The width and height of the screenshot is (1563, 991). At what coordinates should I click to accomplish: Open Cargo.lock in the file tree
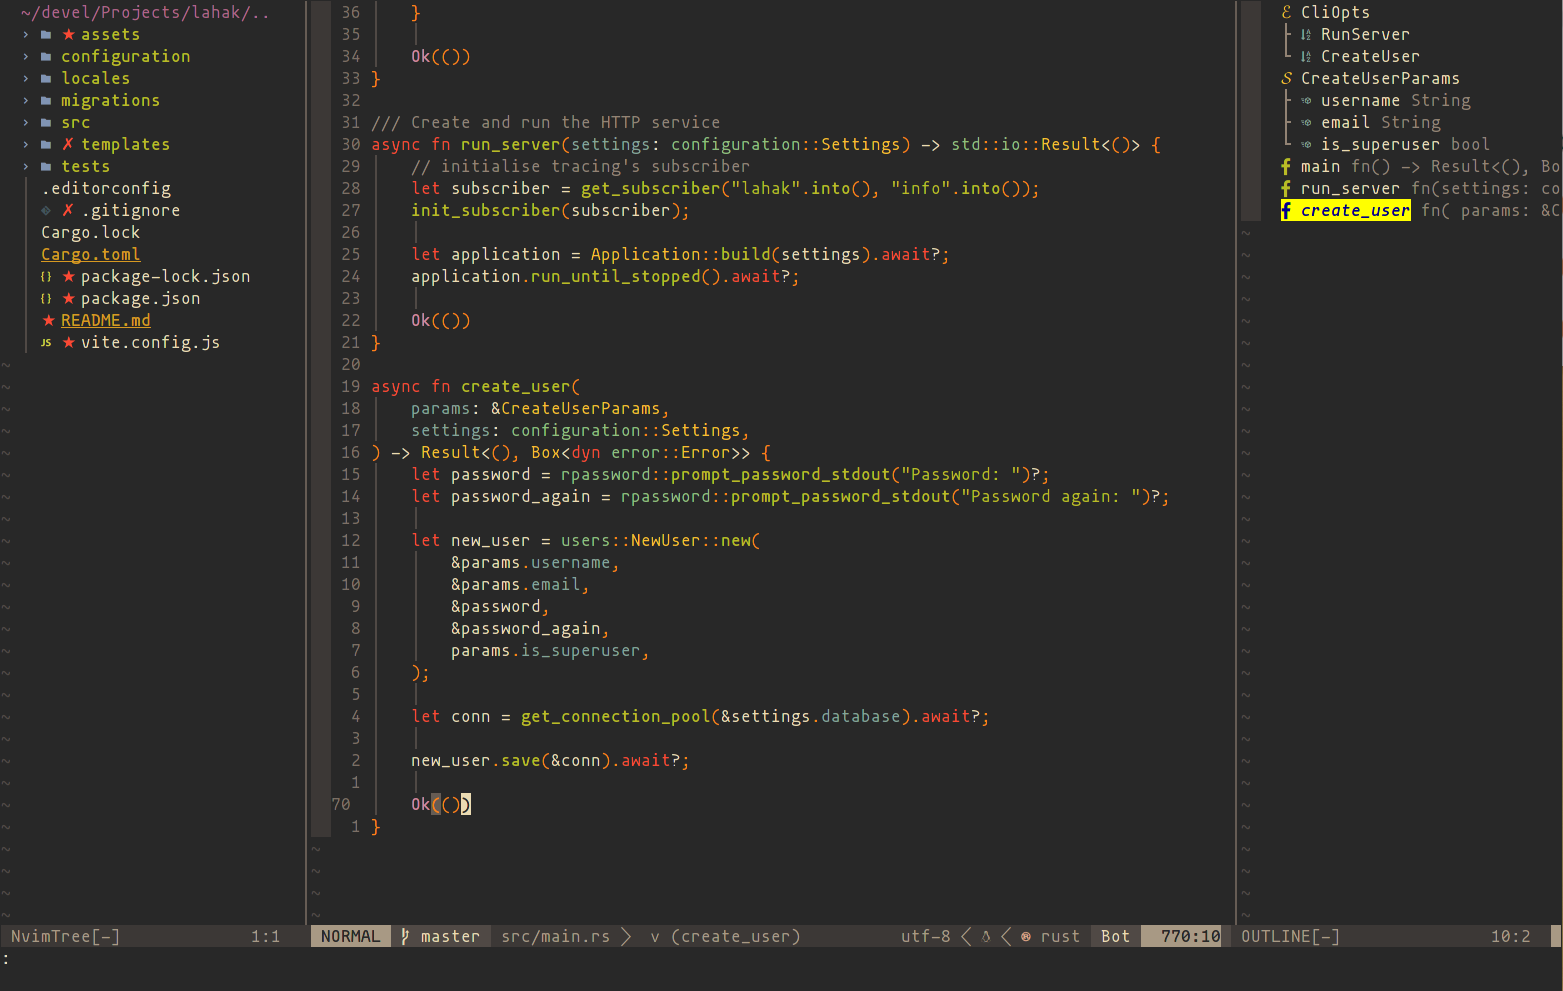tap(90, 233)
